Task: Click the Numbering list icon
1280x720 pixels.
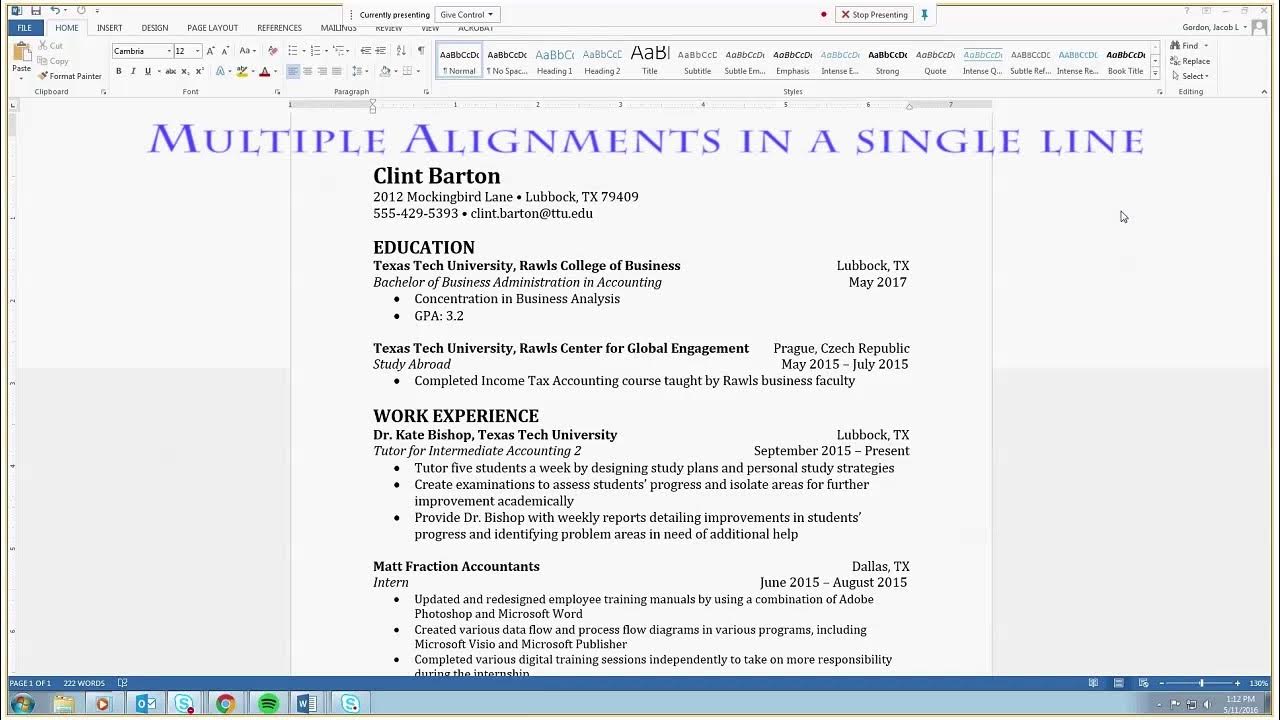Action: (315, 51)
